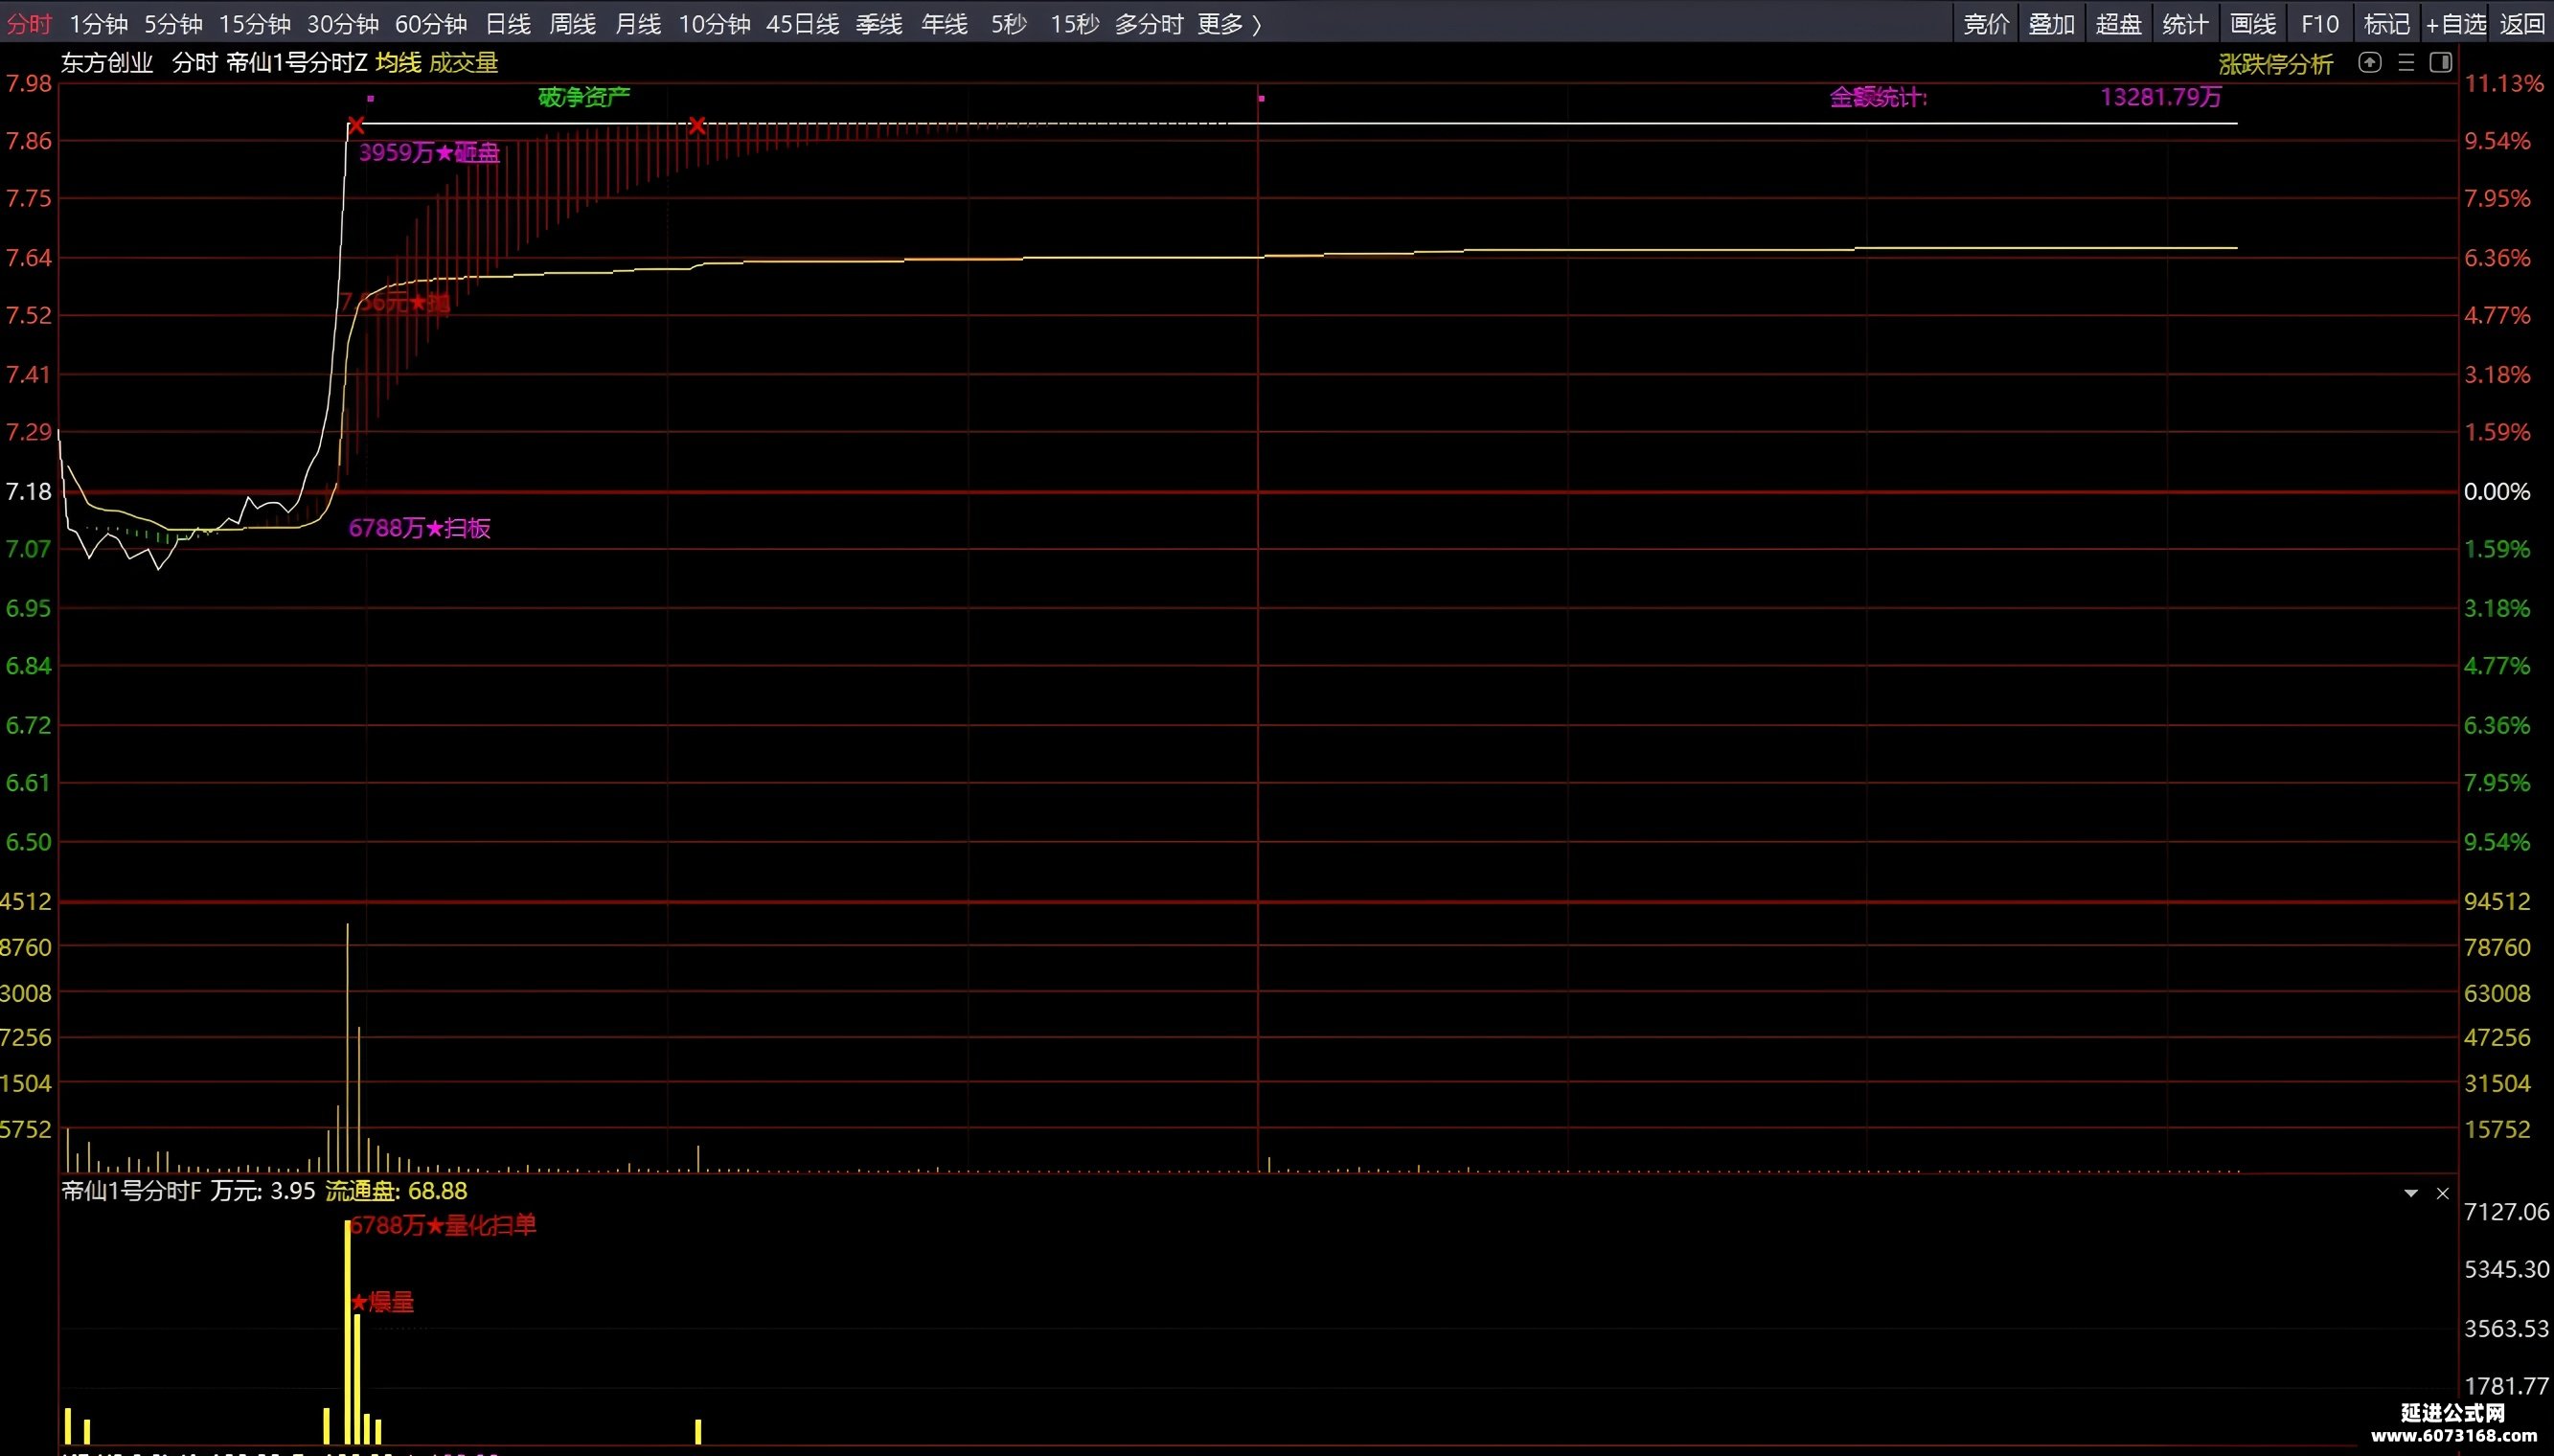This screenshot has height=1456, width=2554.
Task: Toggle the 均线 average line label
Action: 398,63
